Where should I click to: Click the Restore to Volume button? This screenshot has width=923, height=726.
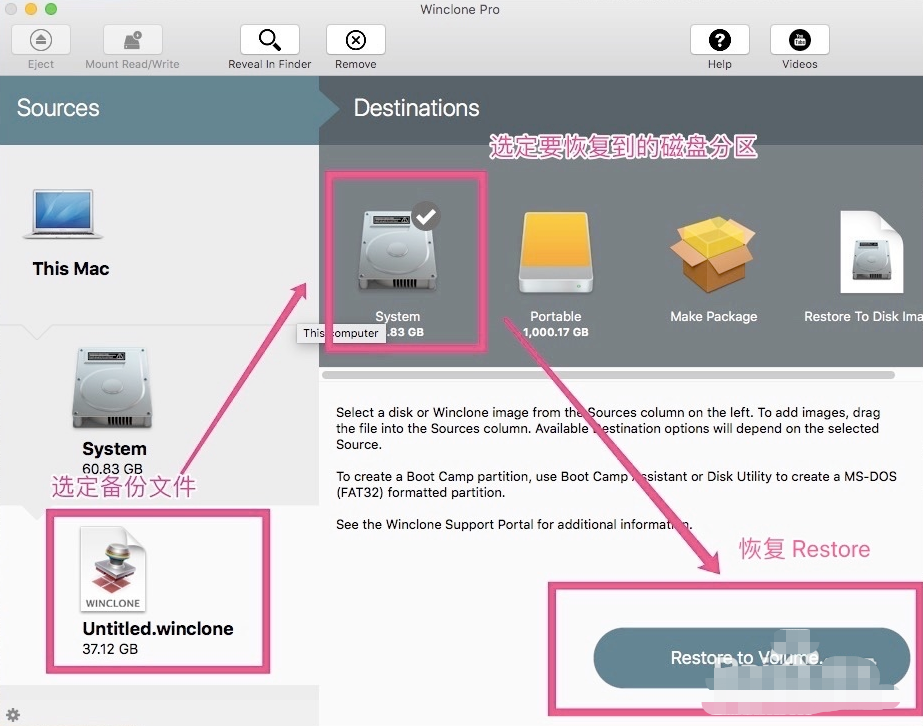(x=751, y=658)
